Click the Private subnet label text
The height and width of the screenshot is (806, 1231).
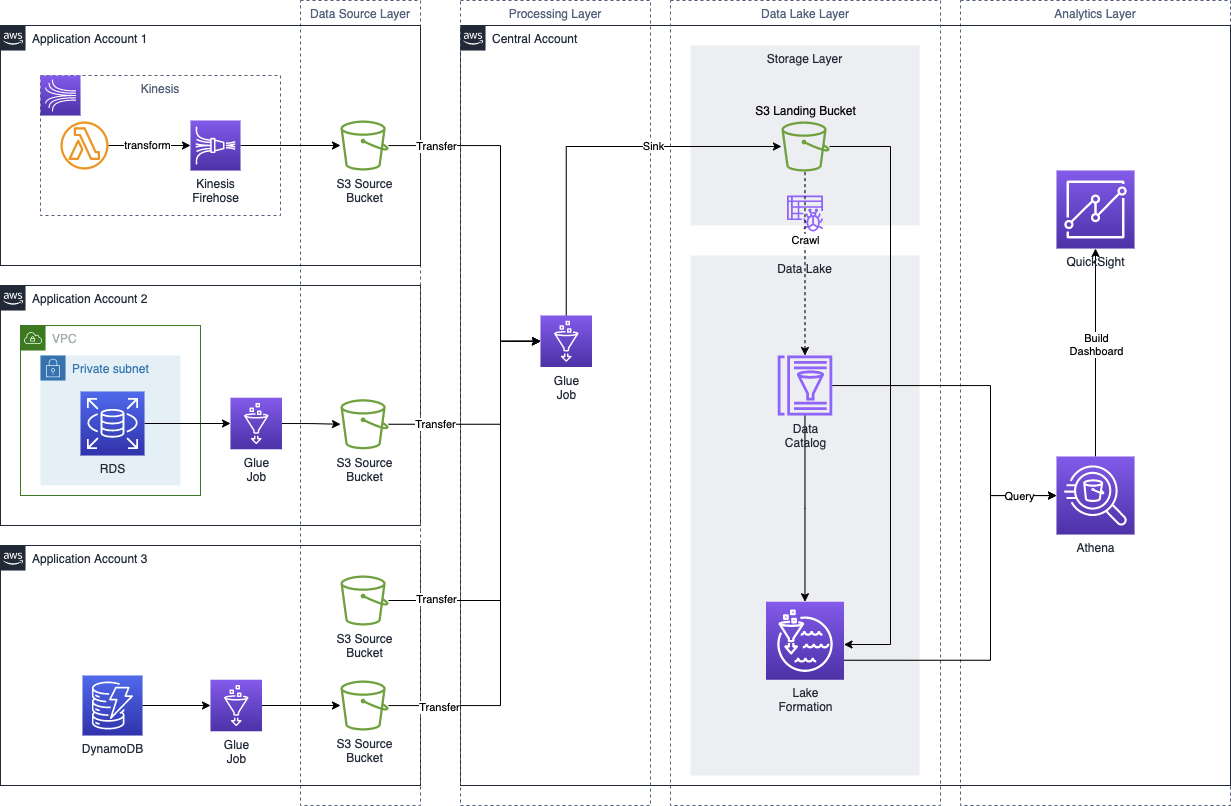[110, 369]
